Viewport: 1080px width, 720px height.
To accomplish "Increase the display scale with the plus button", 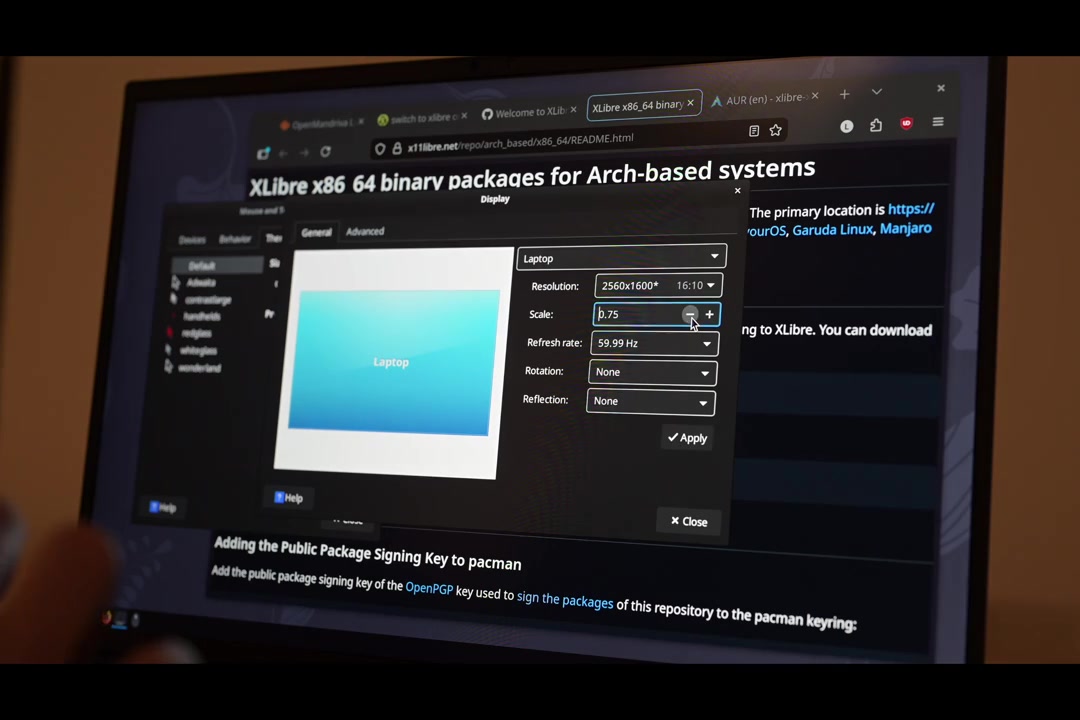I will 709,314.
